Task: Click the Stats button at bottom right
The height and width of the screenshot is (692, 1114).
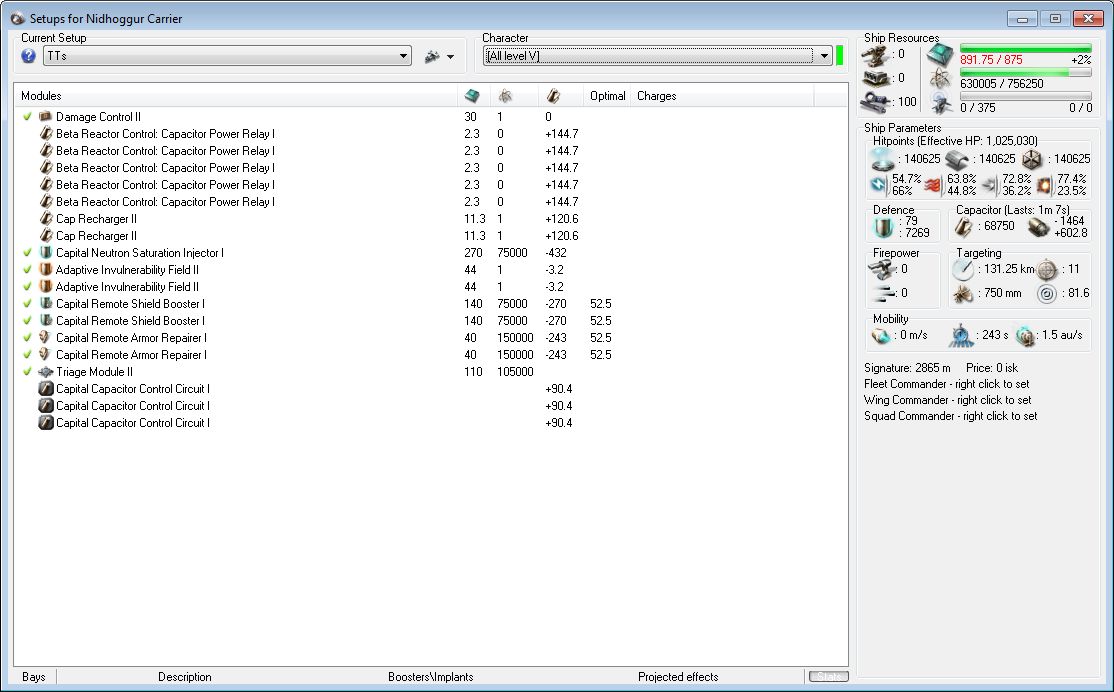Action: click(828, 676)
